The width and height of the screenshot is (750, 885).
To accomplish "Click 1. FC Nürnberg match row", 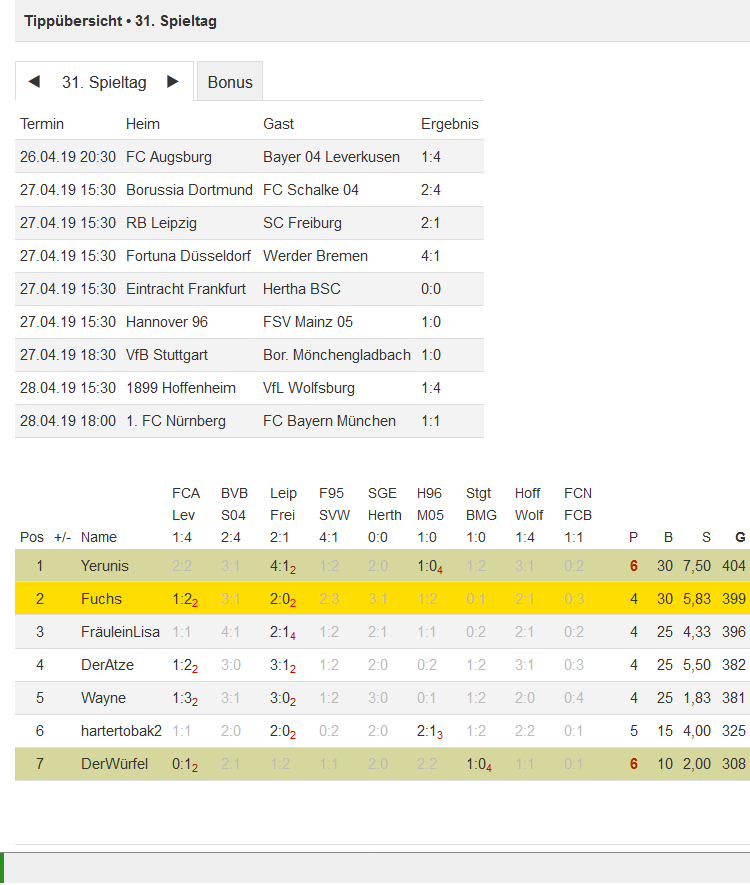I will point(249,420).
